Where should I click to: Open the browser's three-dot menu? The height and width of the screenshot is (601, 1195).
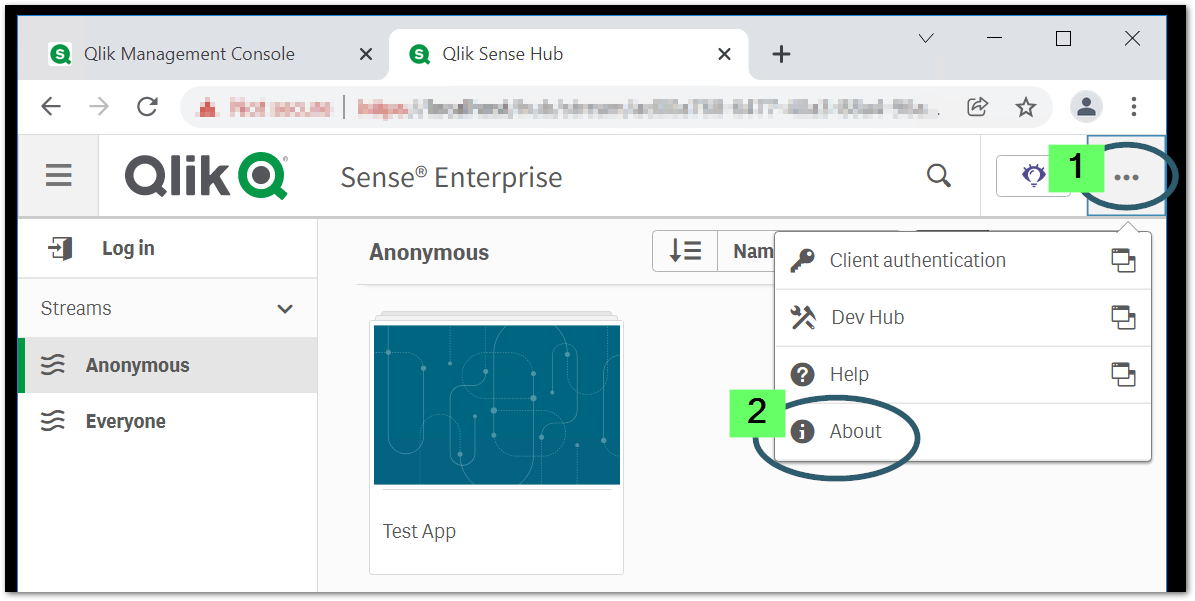point(1133,106)
